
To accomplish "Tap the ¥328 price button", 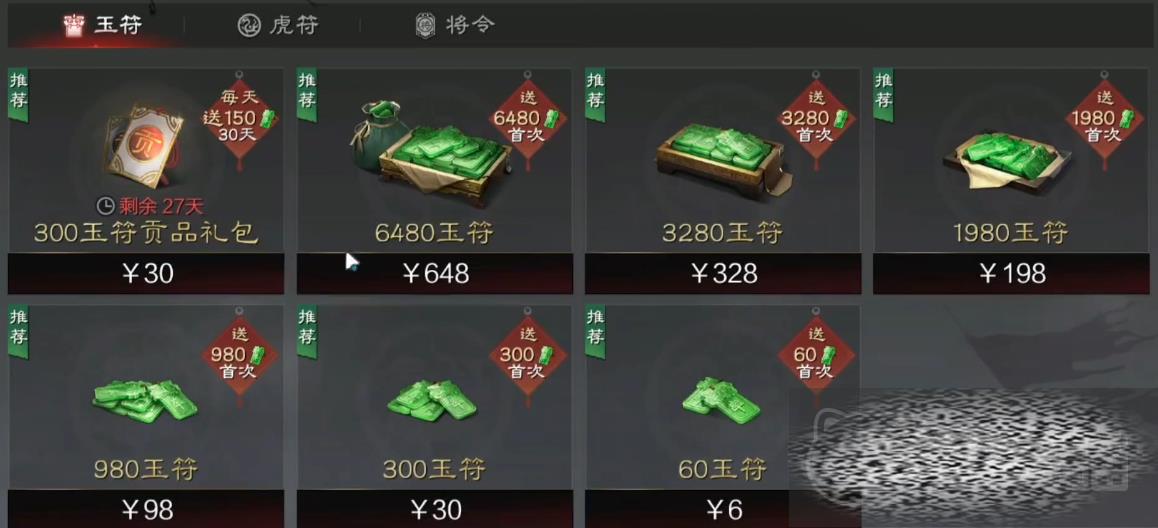I will point(723,274).
